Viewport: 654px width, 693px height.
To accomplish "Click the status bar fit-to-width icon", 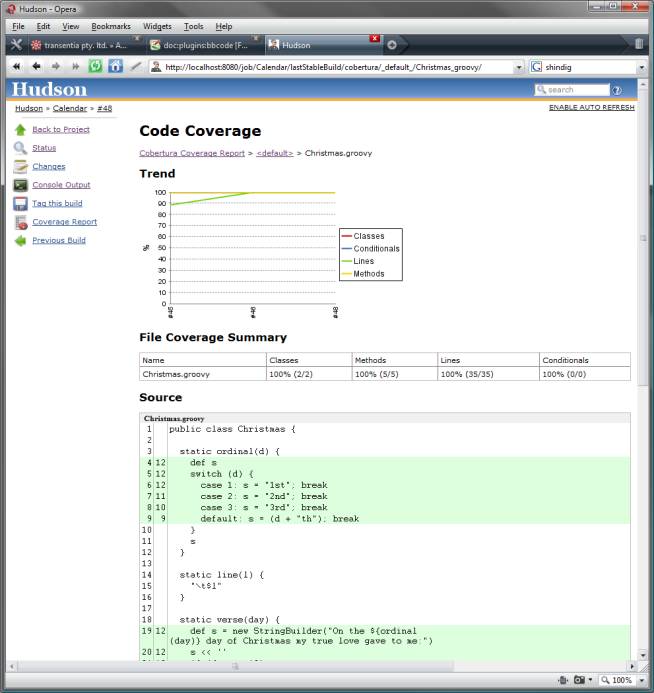I will click(563, 680).
